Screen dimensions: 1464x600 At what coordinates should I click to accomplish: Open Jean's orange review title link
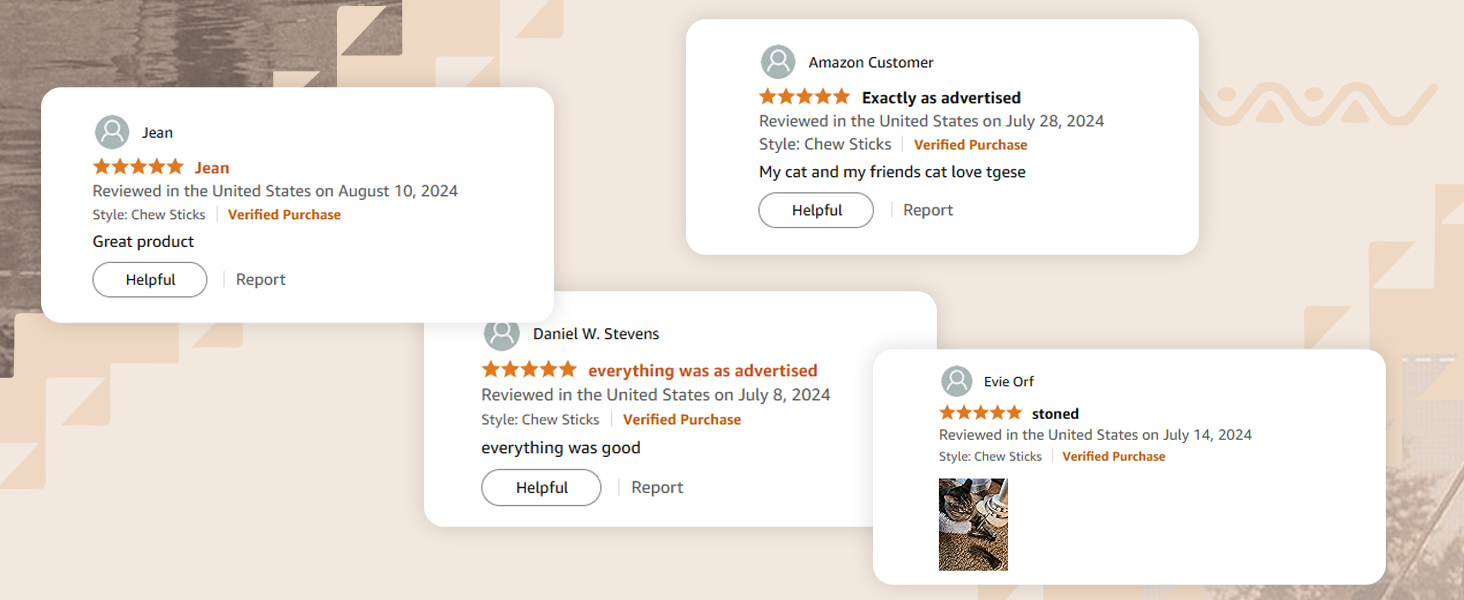click(212, 167)
